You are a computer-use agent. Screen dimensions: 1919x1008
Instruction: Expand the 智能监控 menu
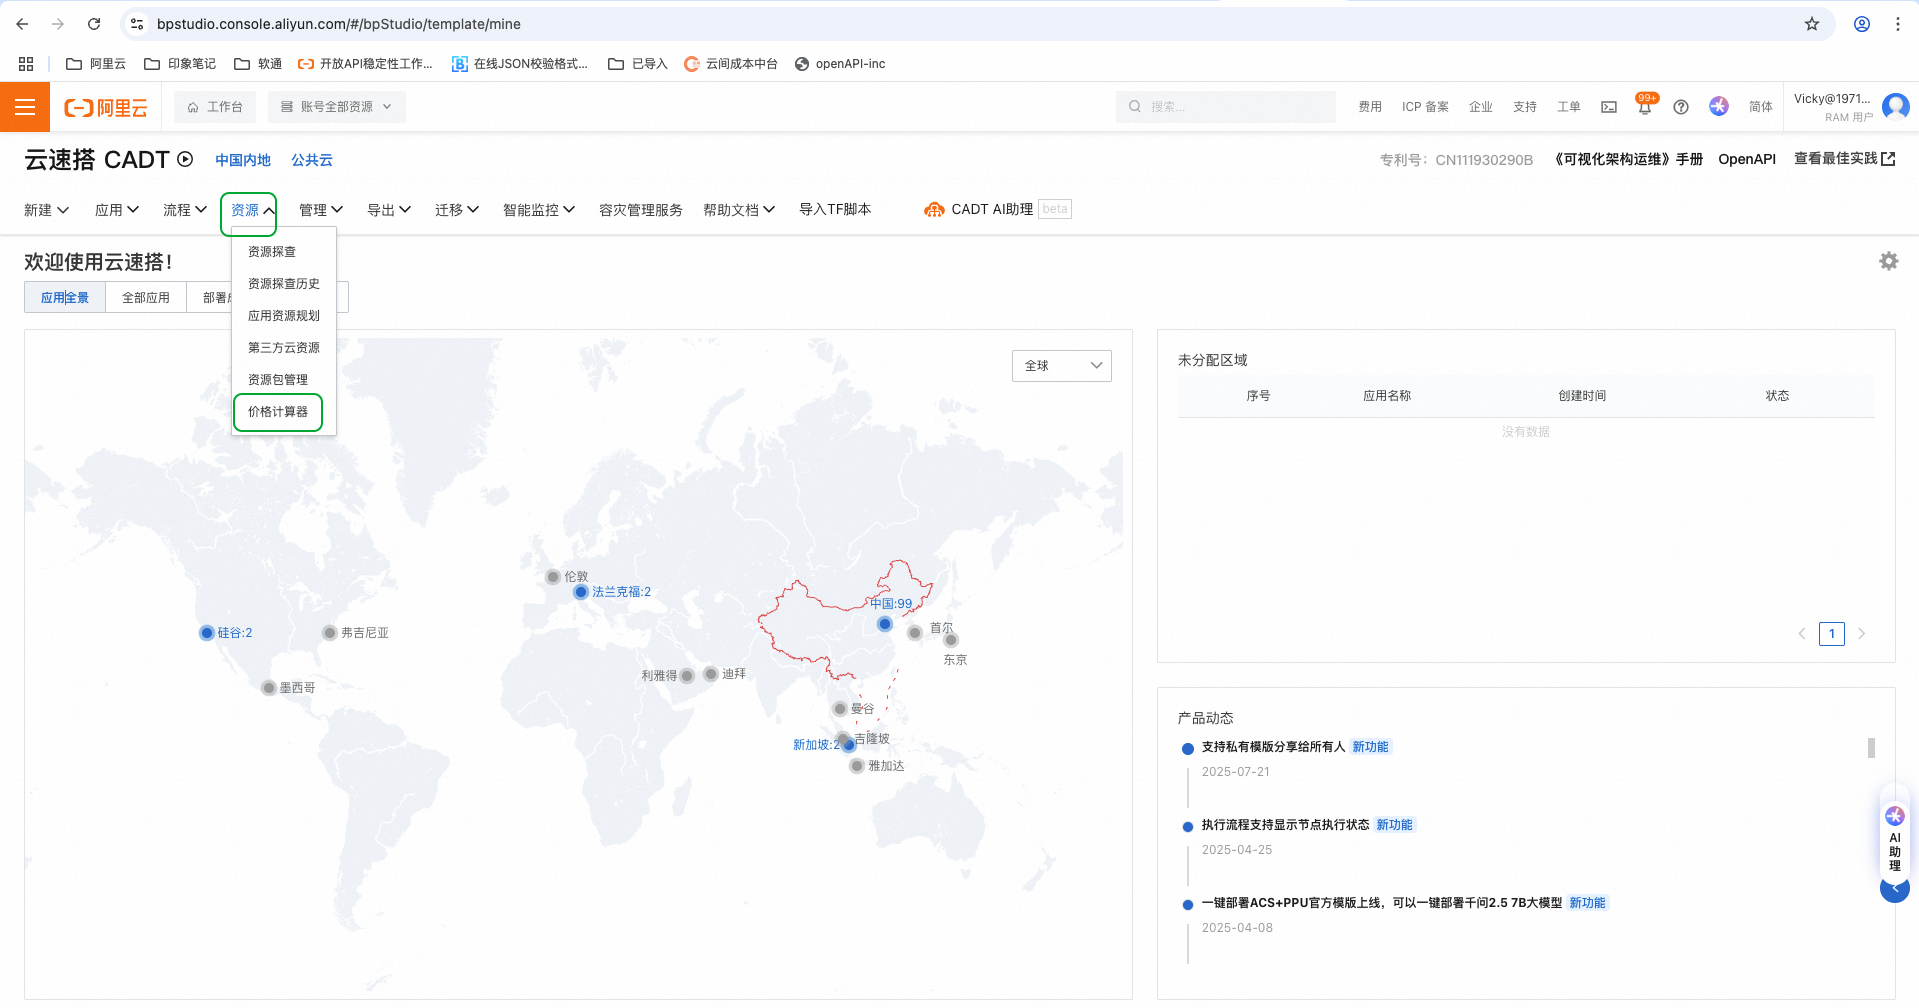point(539,210)
